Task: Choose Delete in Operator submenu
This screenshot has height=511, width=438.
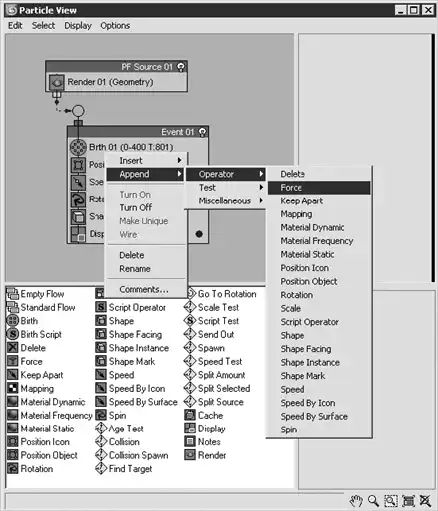Action: click(x=319, y=174)
